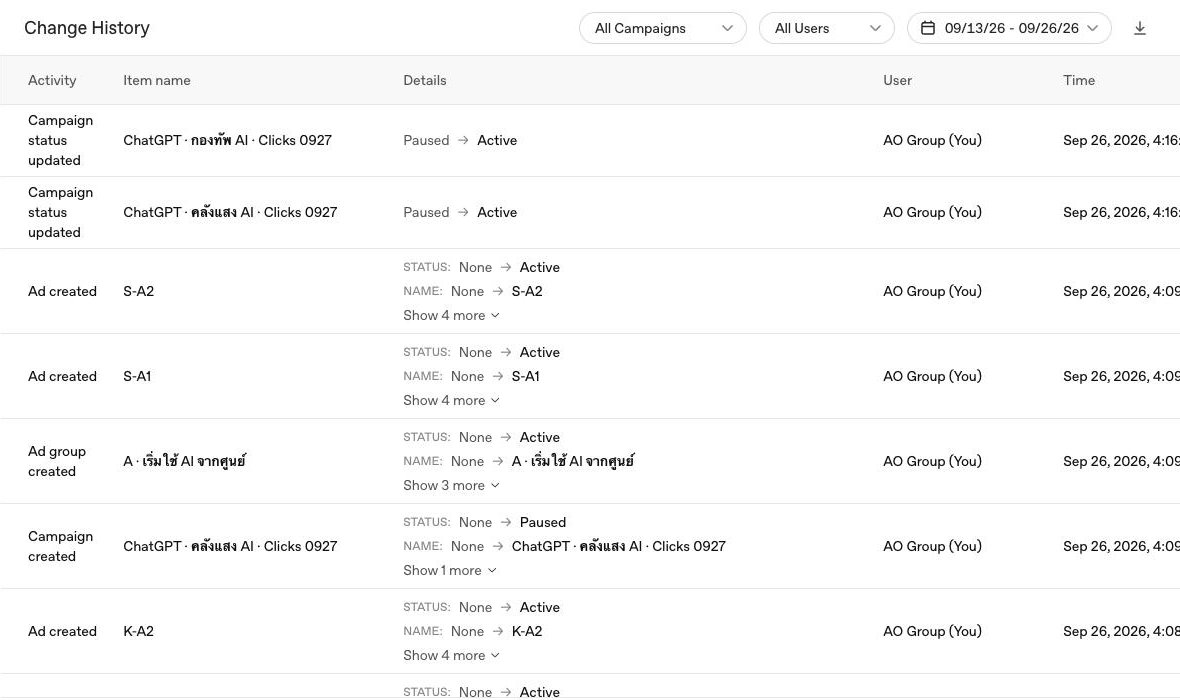Viewport: 1180px width, 700px height.
Task: Expand Show 4 more for S-A2
Action: click(x=451, y=315)
